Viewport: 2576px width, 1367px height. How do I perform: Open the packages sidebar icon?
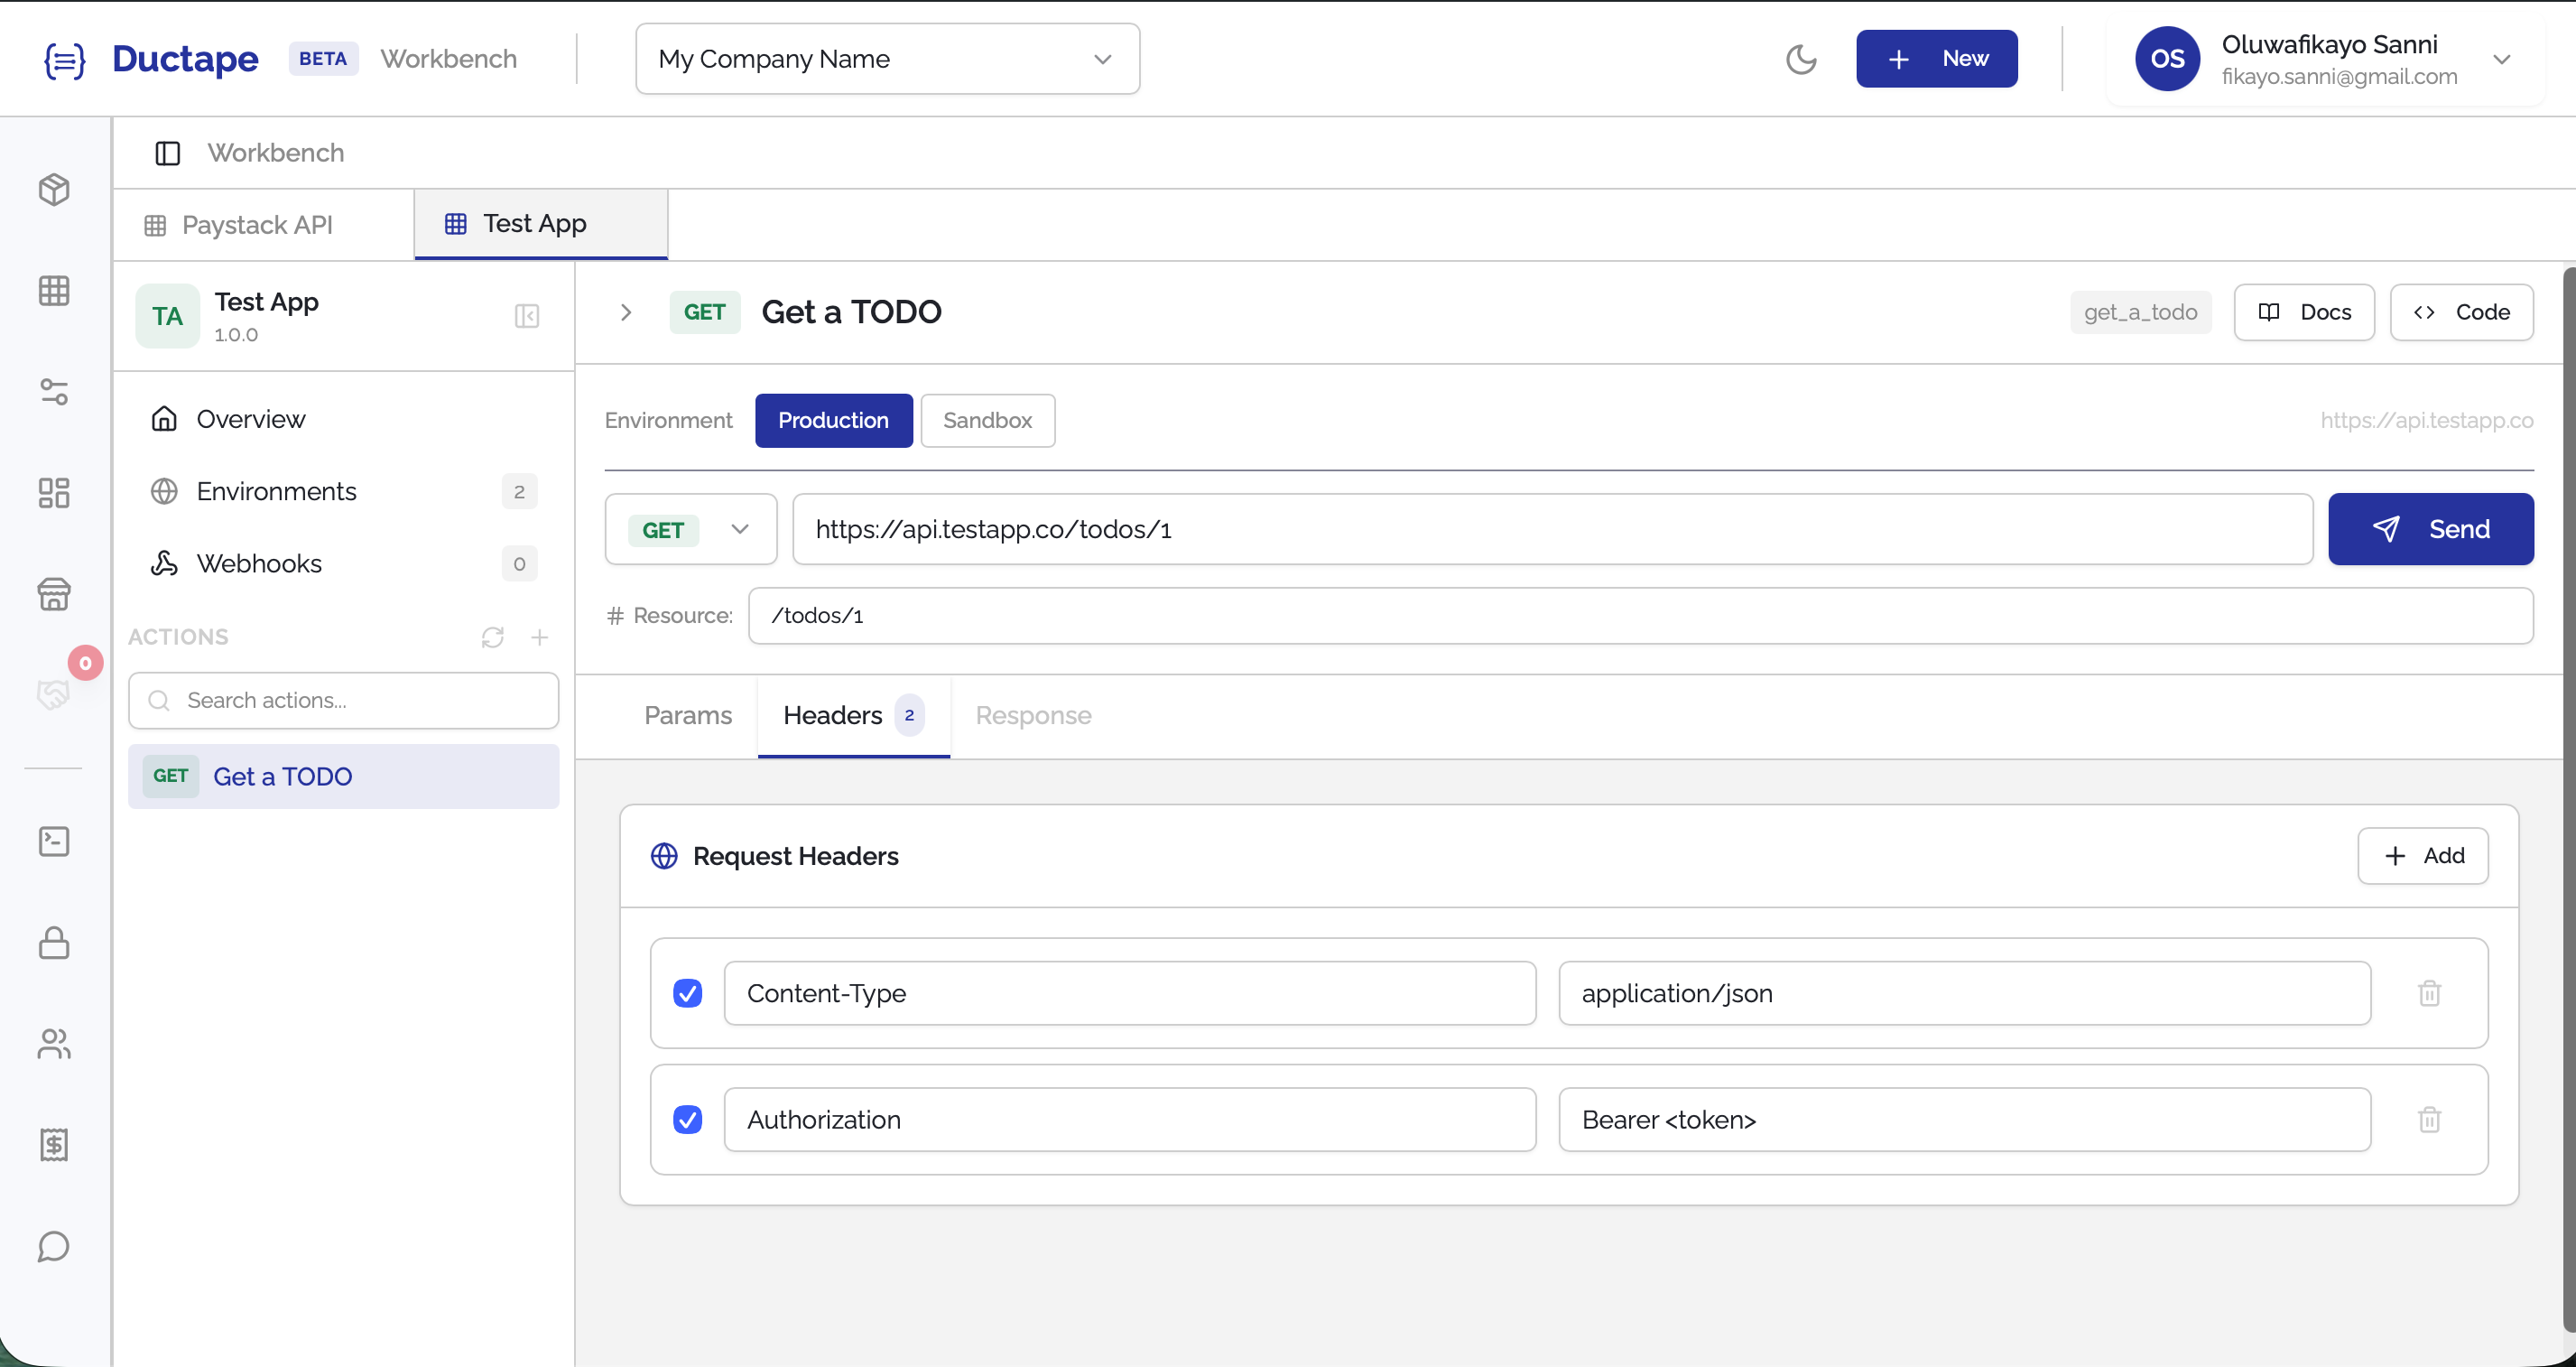tap(54, 189)
